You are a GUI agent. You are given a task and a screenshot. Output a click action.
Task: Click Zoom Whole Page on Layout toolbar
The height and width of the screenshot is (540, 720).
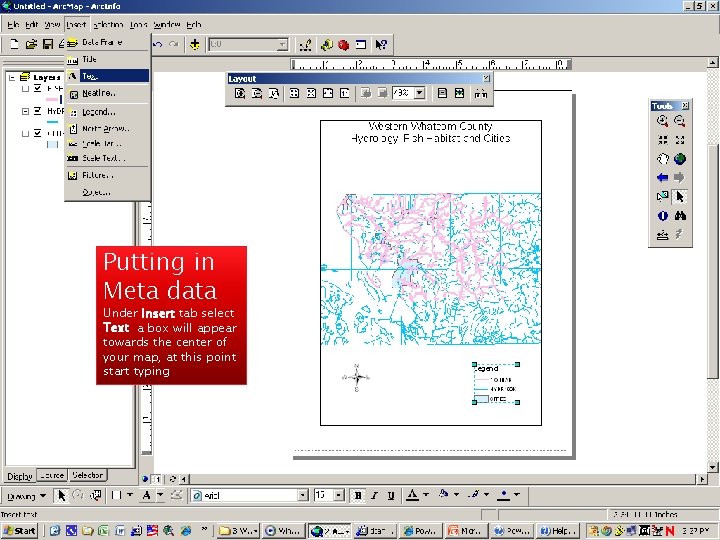click(328, 93)
